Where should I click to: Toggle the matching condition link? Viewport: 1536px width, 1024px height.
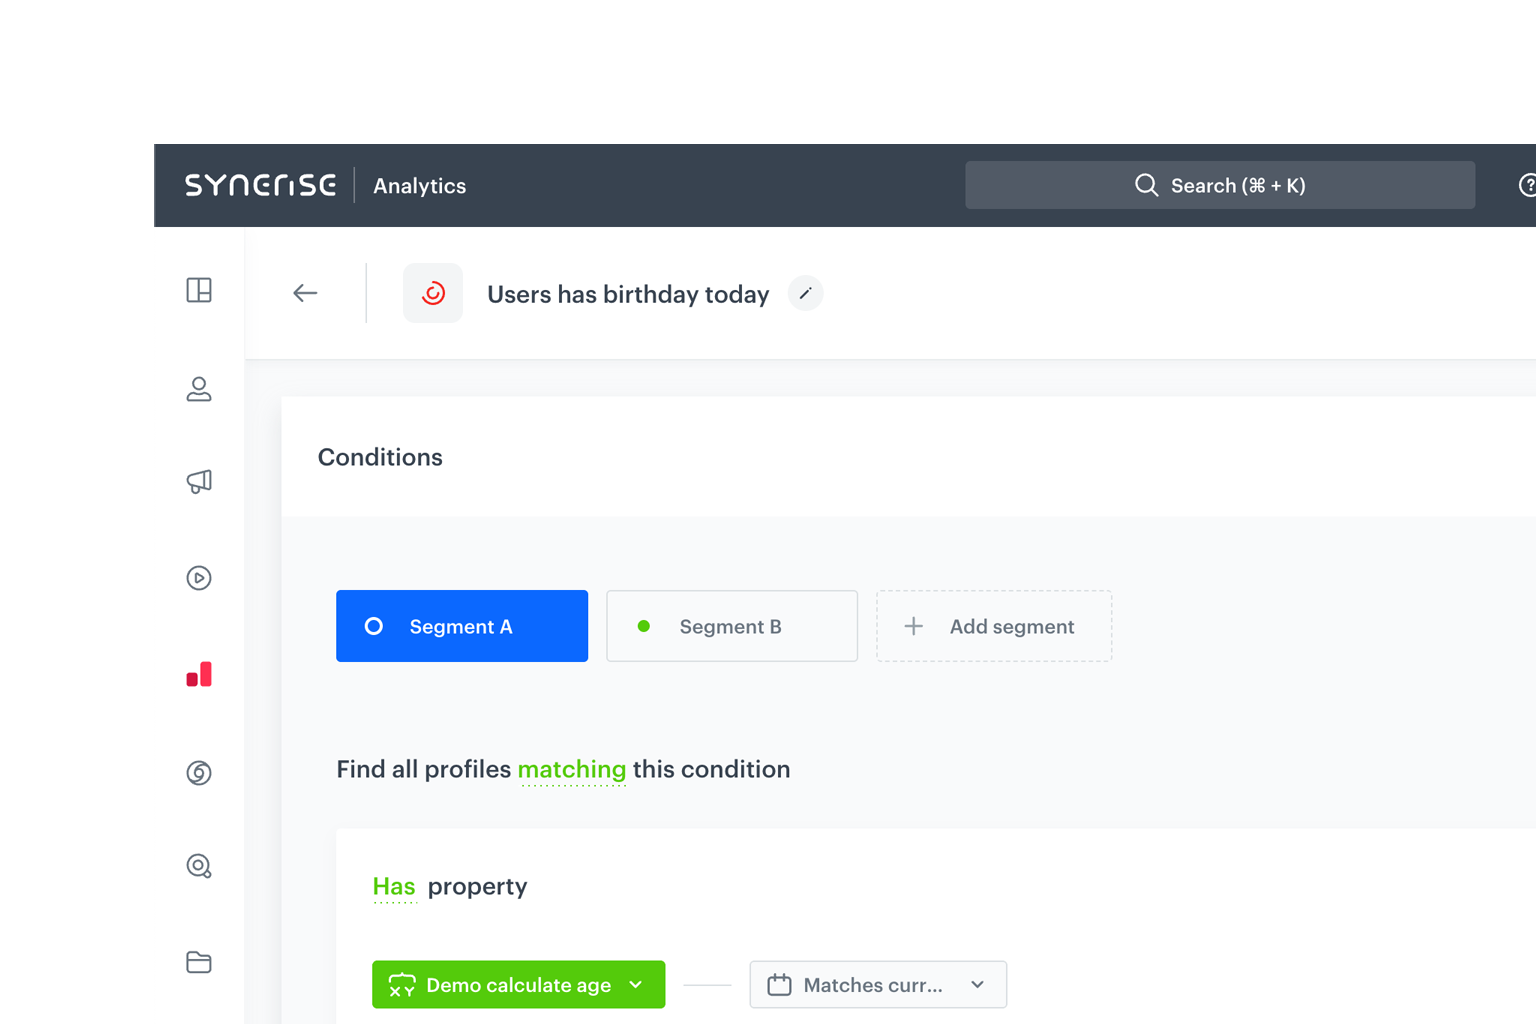[x=572, y=769]
